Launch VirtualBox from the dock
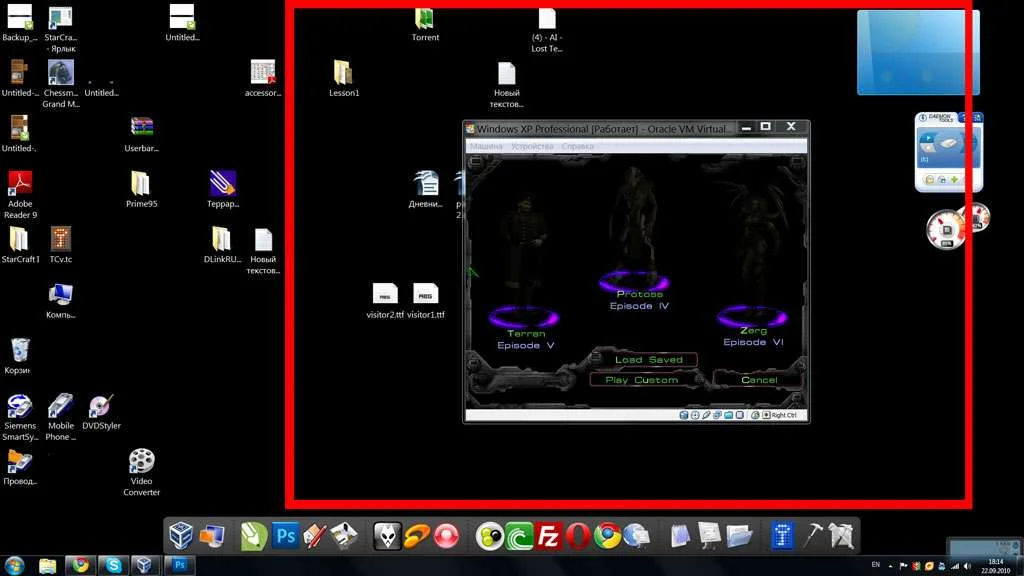 click(180, 536)
